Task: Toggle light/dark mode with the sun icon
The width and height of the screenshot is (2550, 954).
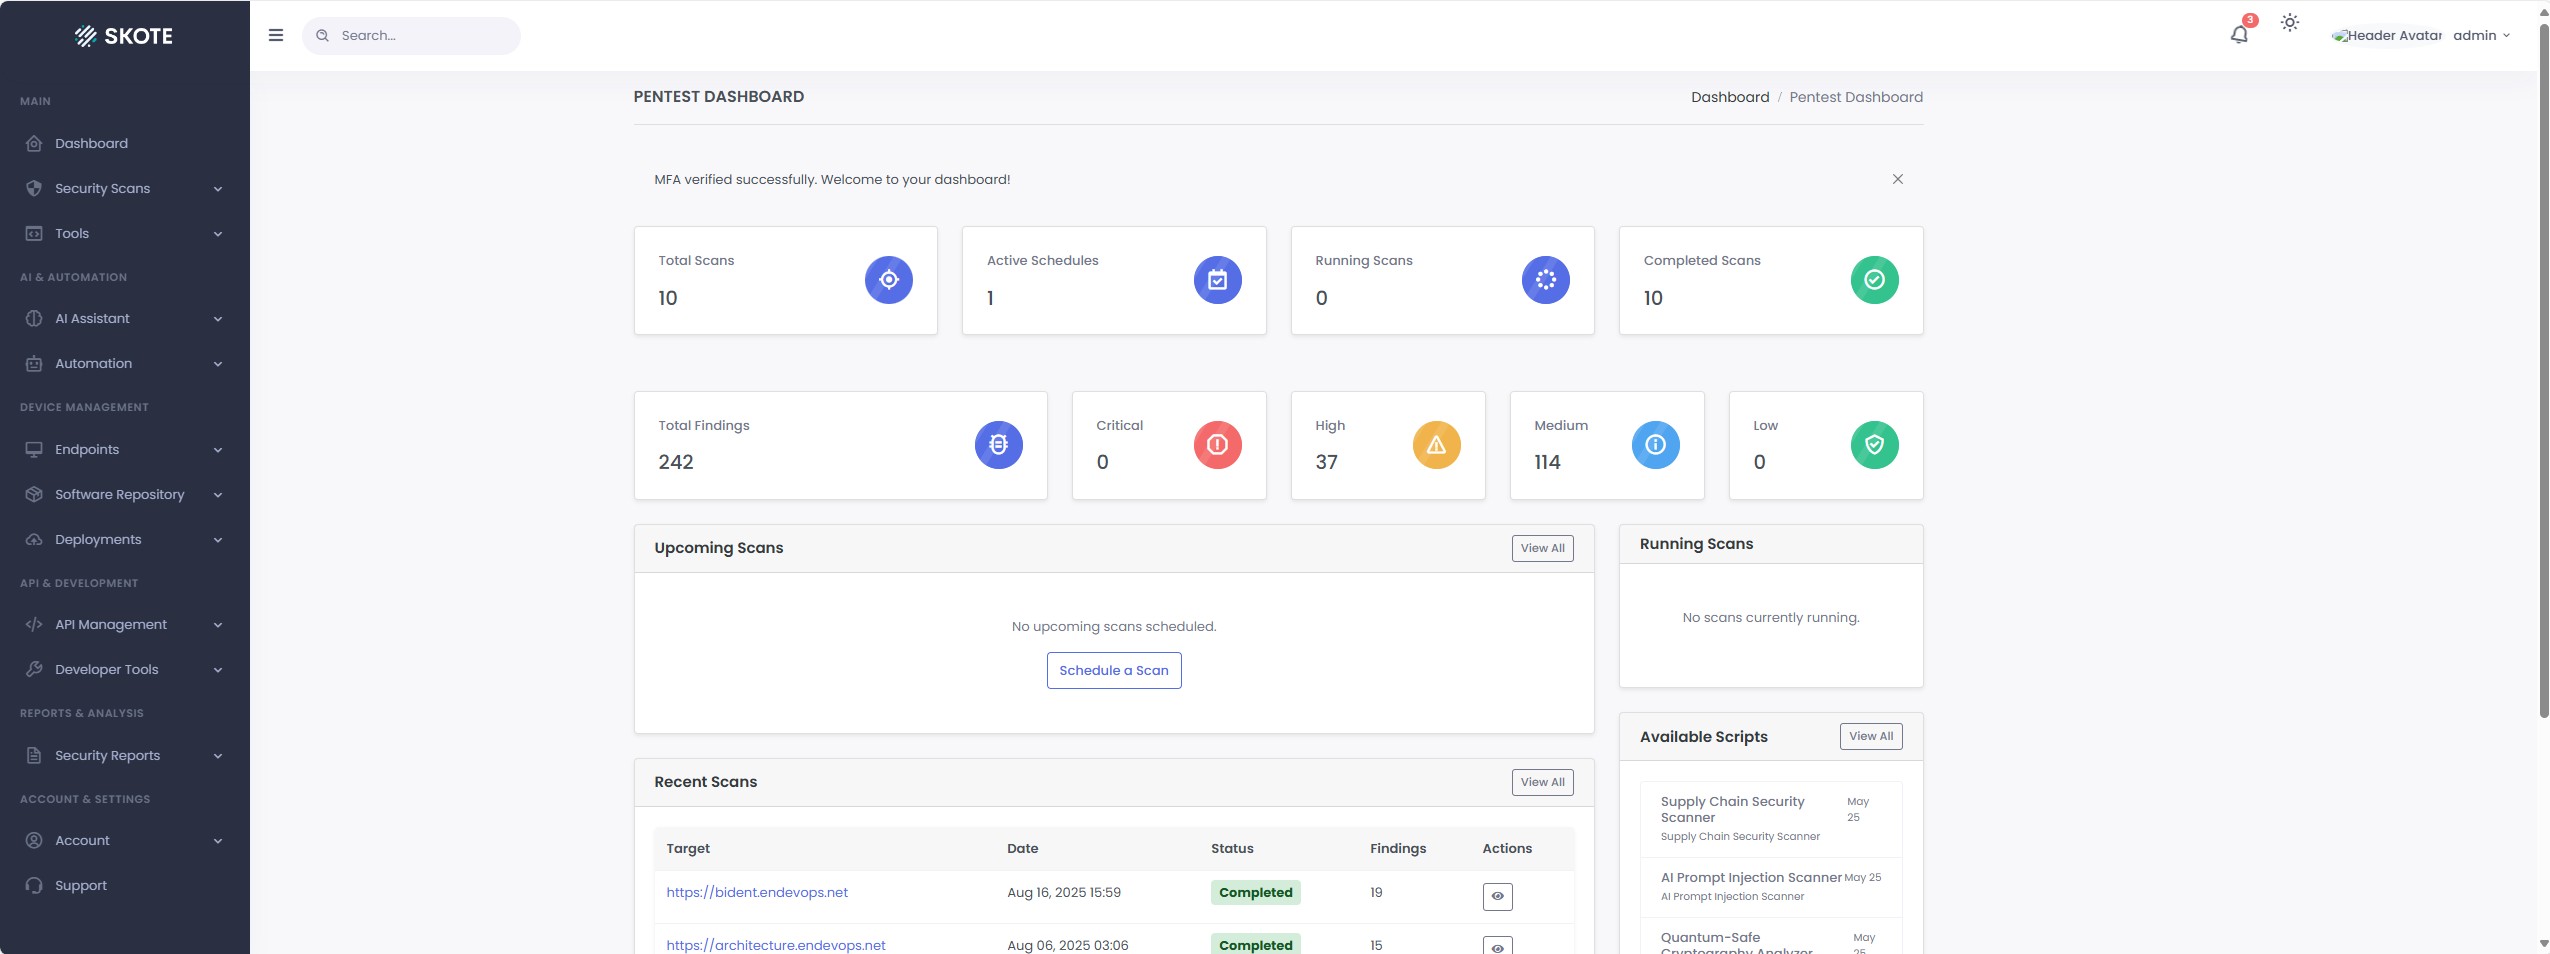Action: (2288, 23)
